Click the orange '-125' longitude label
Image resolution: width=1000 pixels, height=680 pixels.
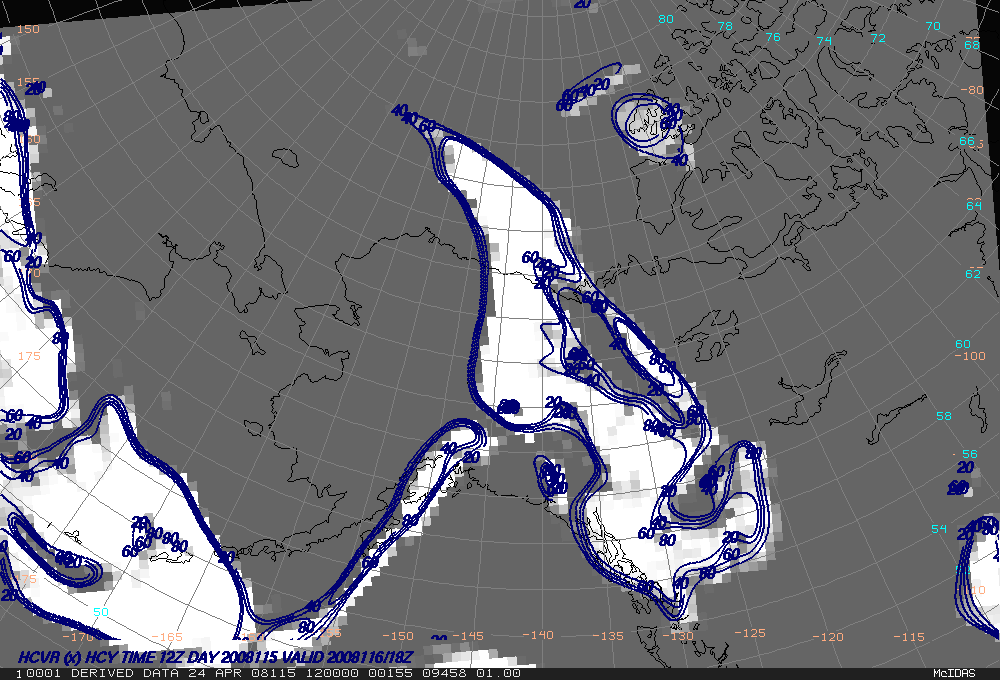tap(750, 633)
